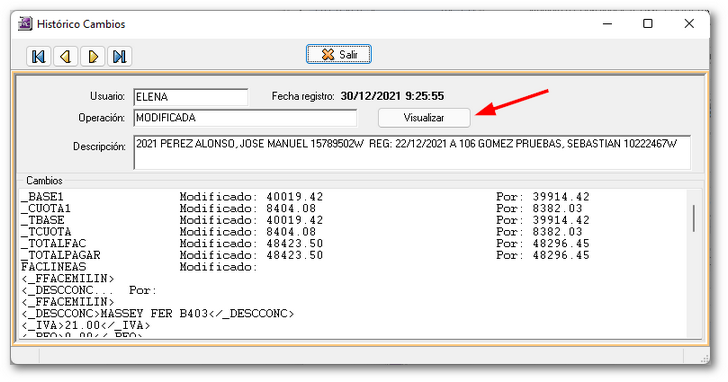Click the Salir exit button
The height and width of the screenshot is (382, 728).
[x=338, y=54]
